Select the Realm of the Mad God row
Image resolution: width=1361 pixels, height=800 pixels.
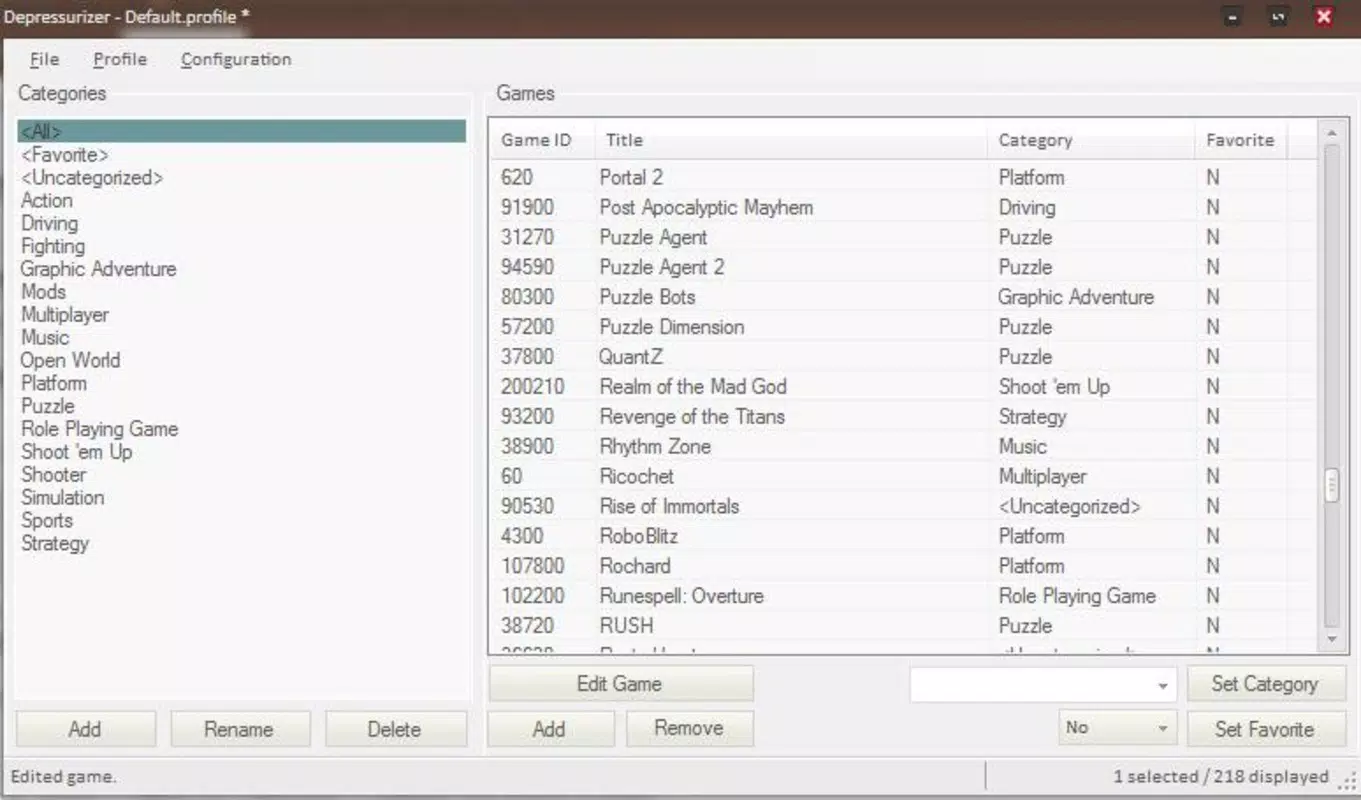(905, 386)
